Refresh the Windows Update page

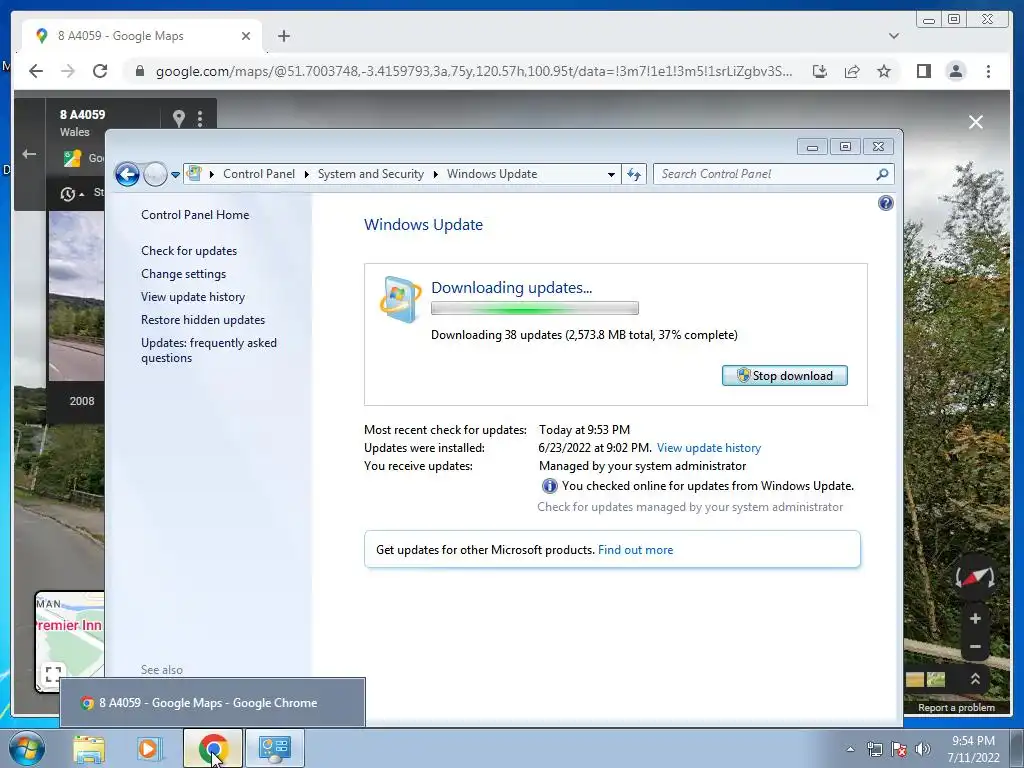point(634,174)
